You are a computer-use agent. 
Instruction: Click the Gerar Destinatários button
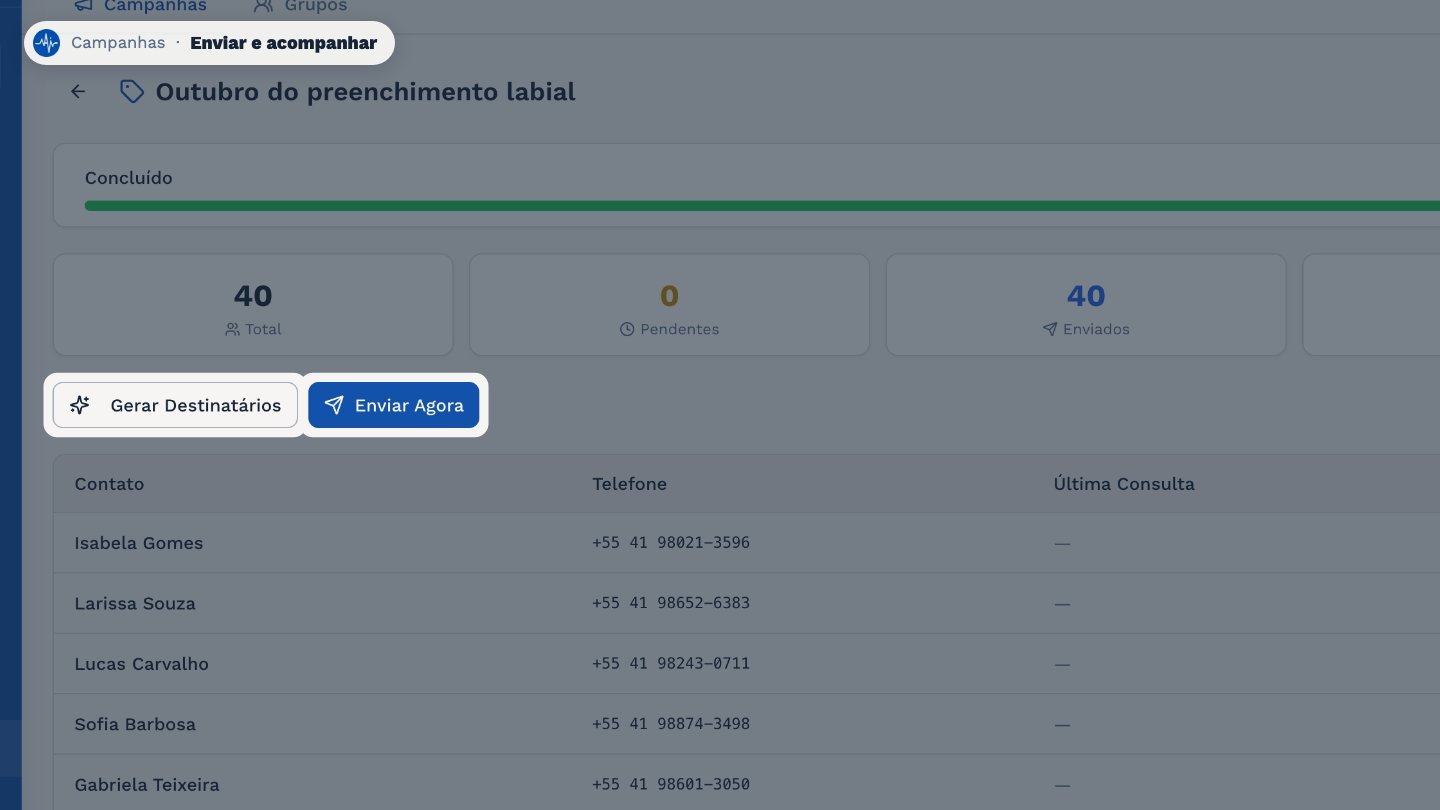pos(175,405)
